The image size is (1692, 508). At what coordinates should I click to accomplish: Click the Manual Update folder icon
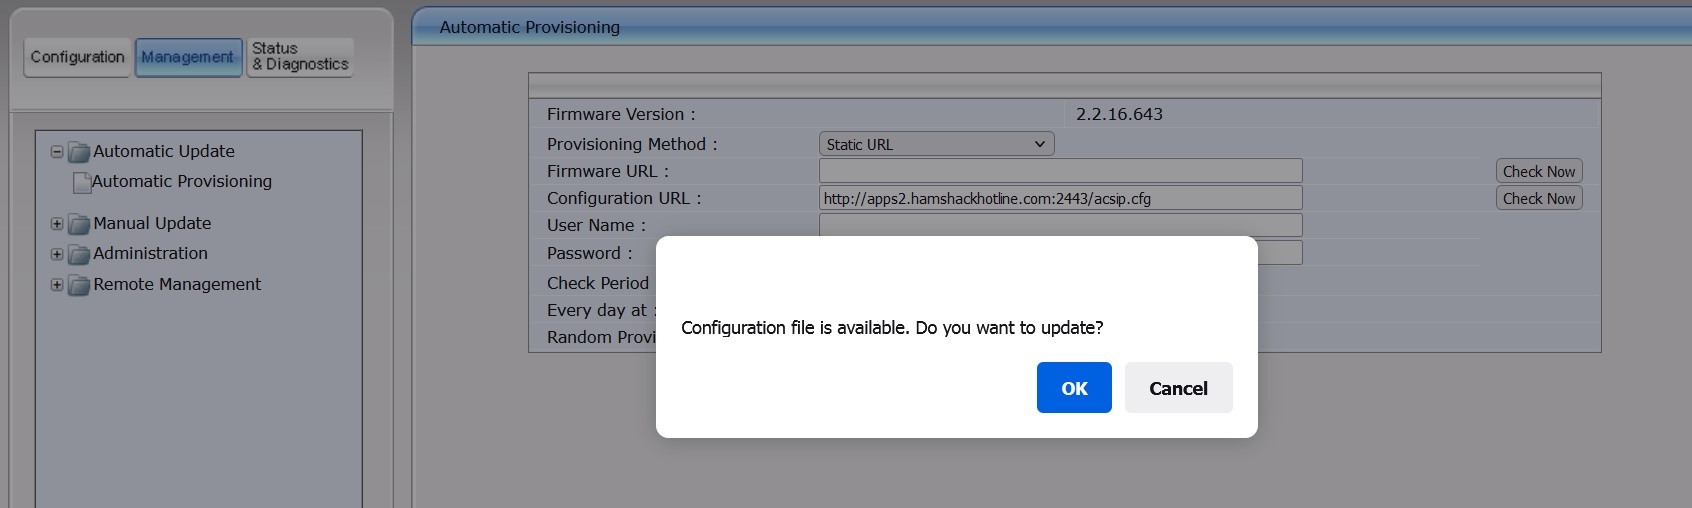point(79,224)
